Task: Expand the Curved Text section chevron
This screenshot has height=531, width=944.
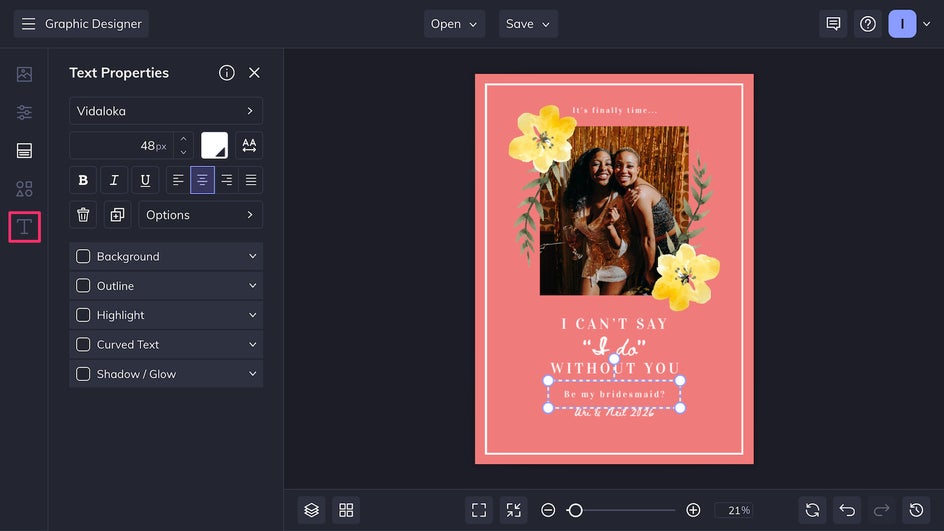Action: tap(252, 344)
